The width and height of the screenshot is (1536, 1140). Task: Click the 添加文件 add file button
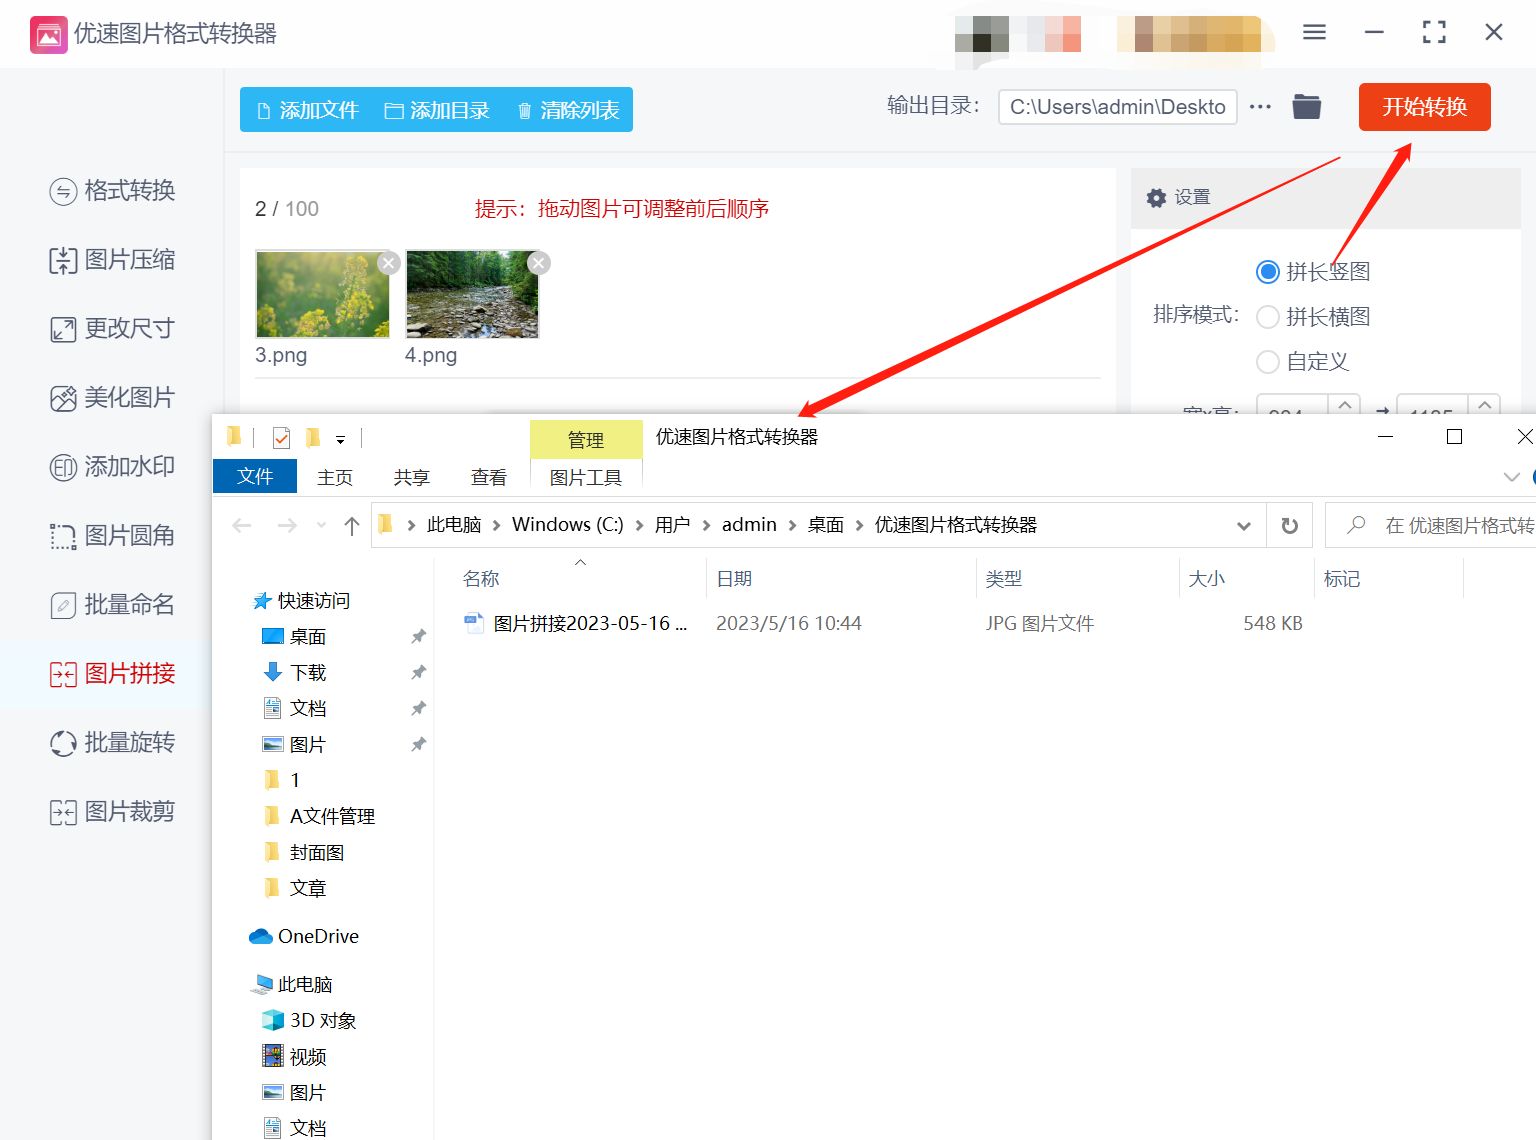(308, 110)
